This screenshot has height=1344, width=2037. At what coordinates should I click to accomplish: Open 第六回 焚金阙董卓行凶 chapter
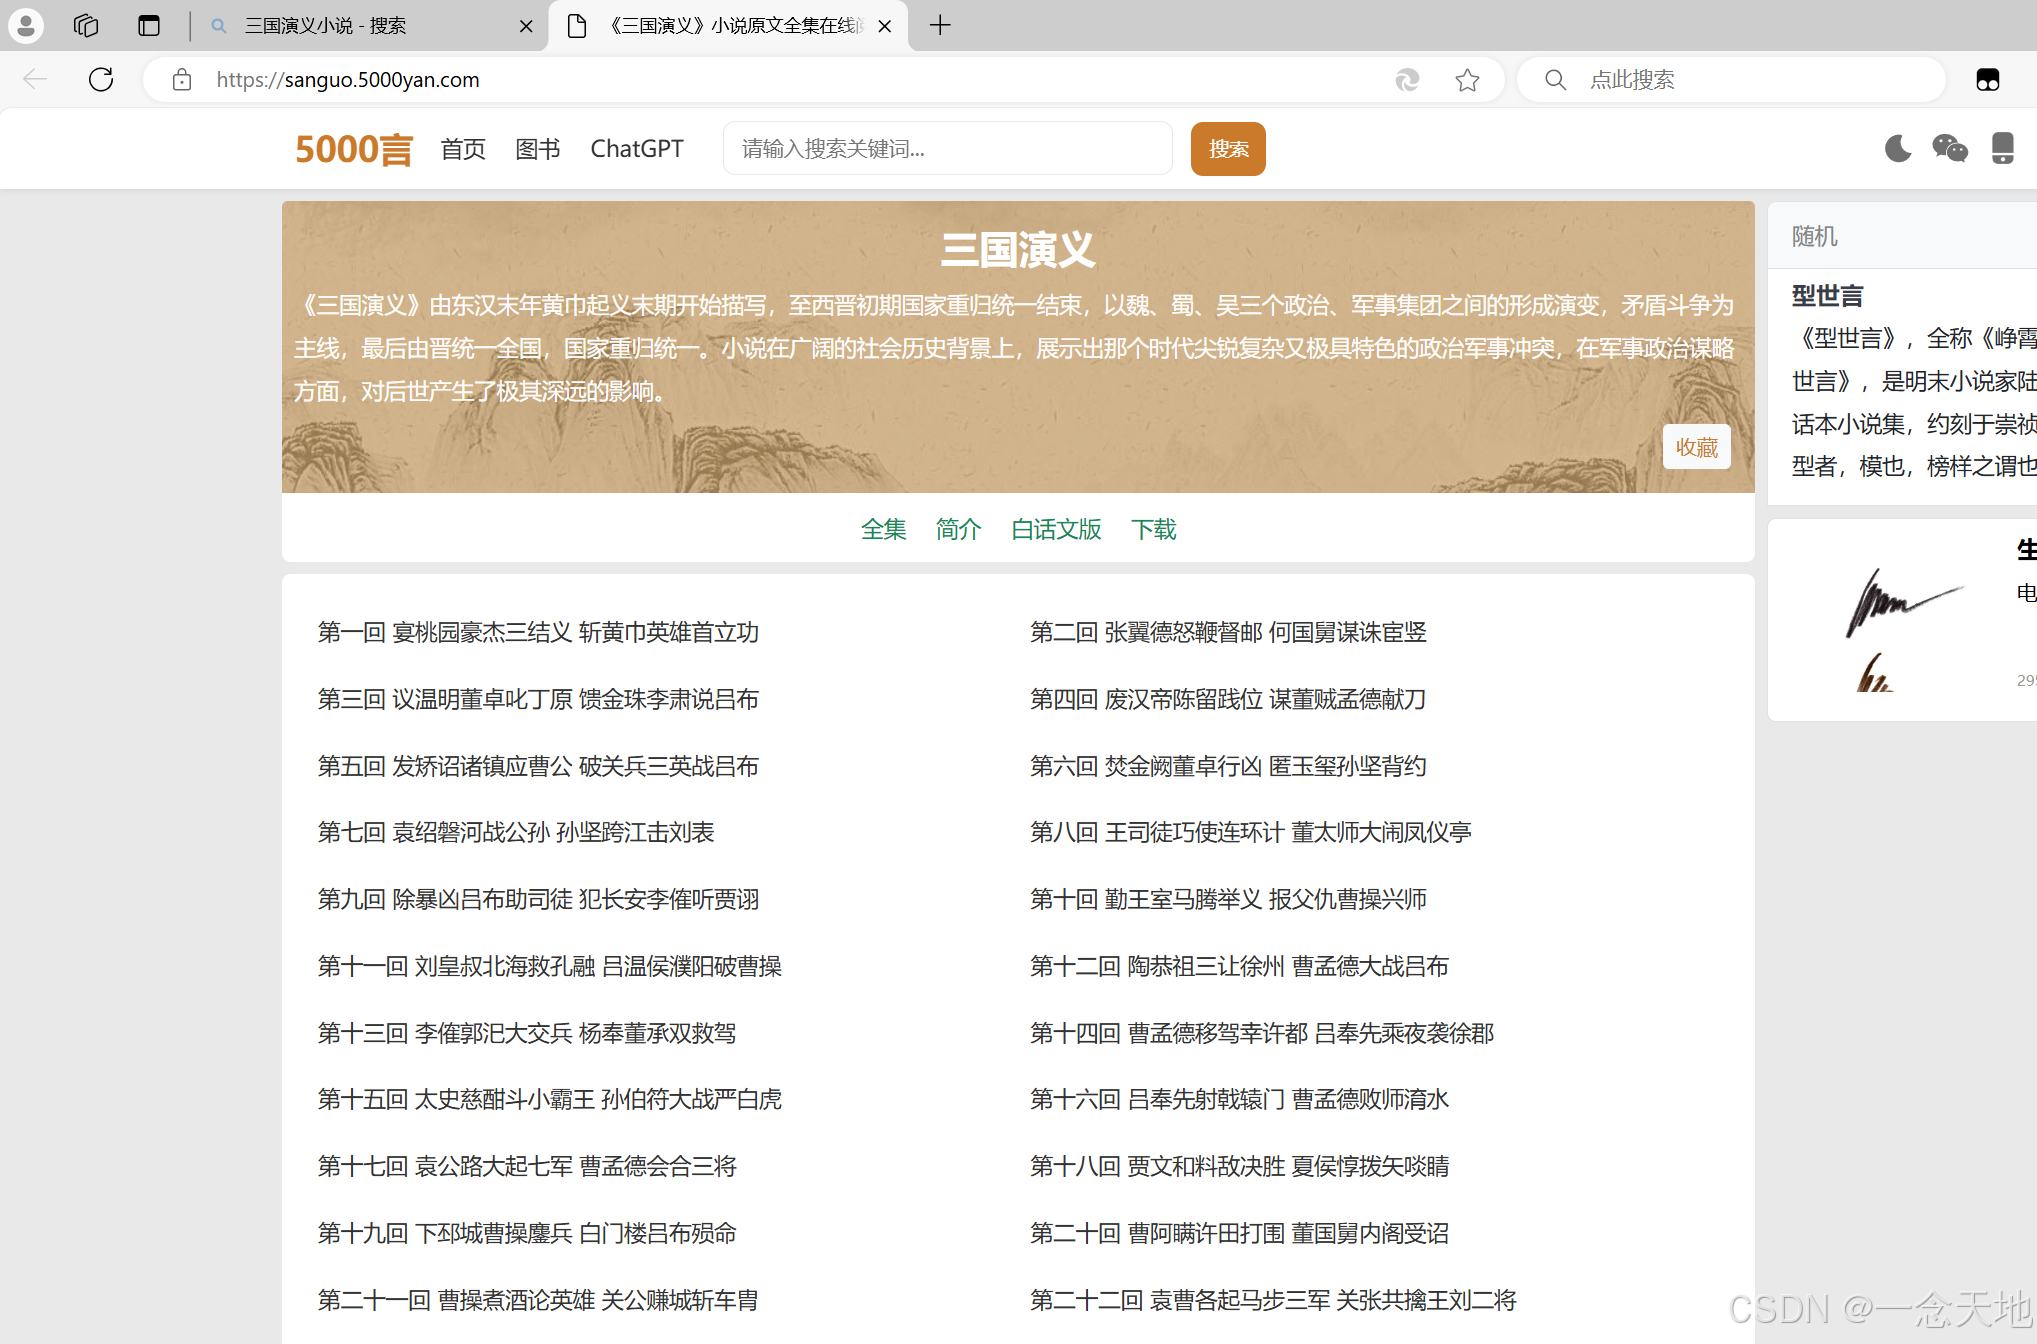(x=1228, y=766)
